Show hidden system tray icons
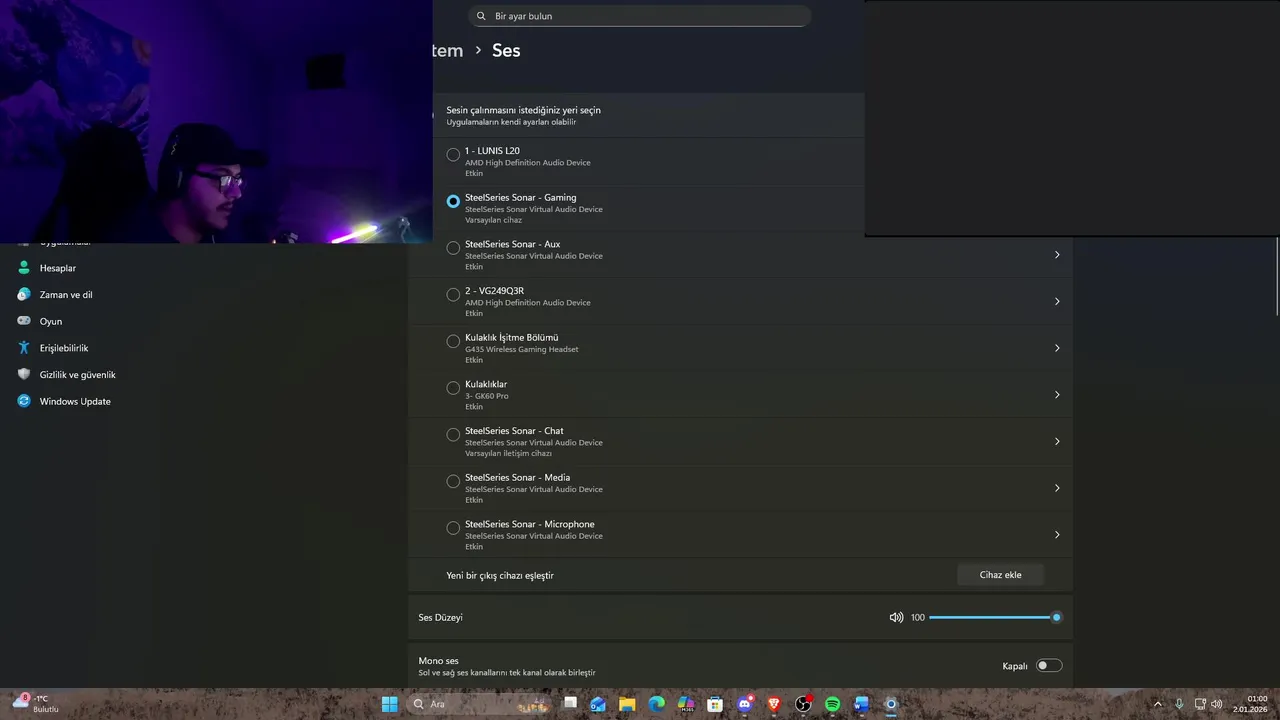The image size is (1280, 720). pos(1158,704)
